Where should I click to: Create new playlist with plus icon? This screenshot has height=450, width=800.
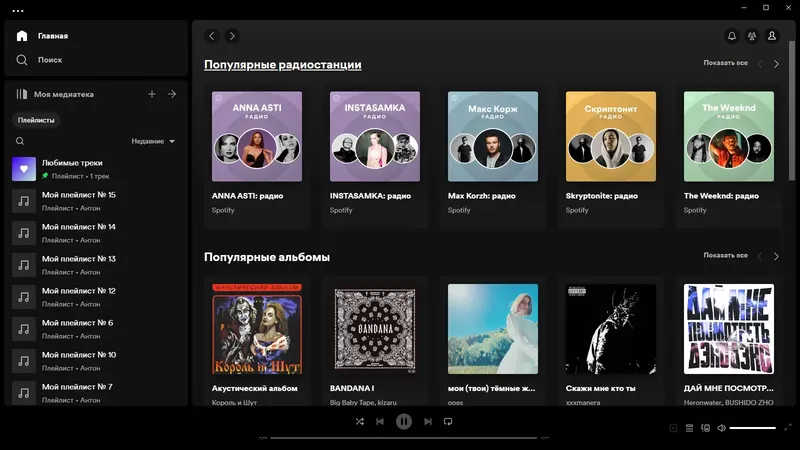[x=152, y=94]
